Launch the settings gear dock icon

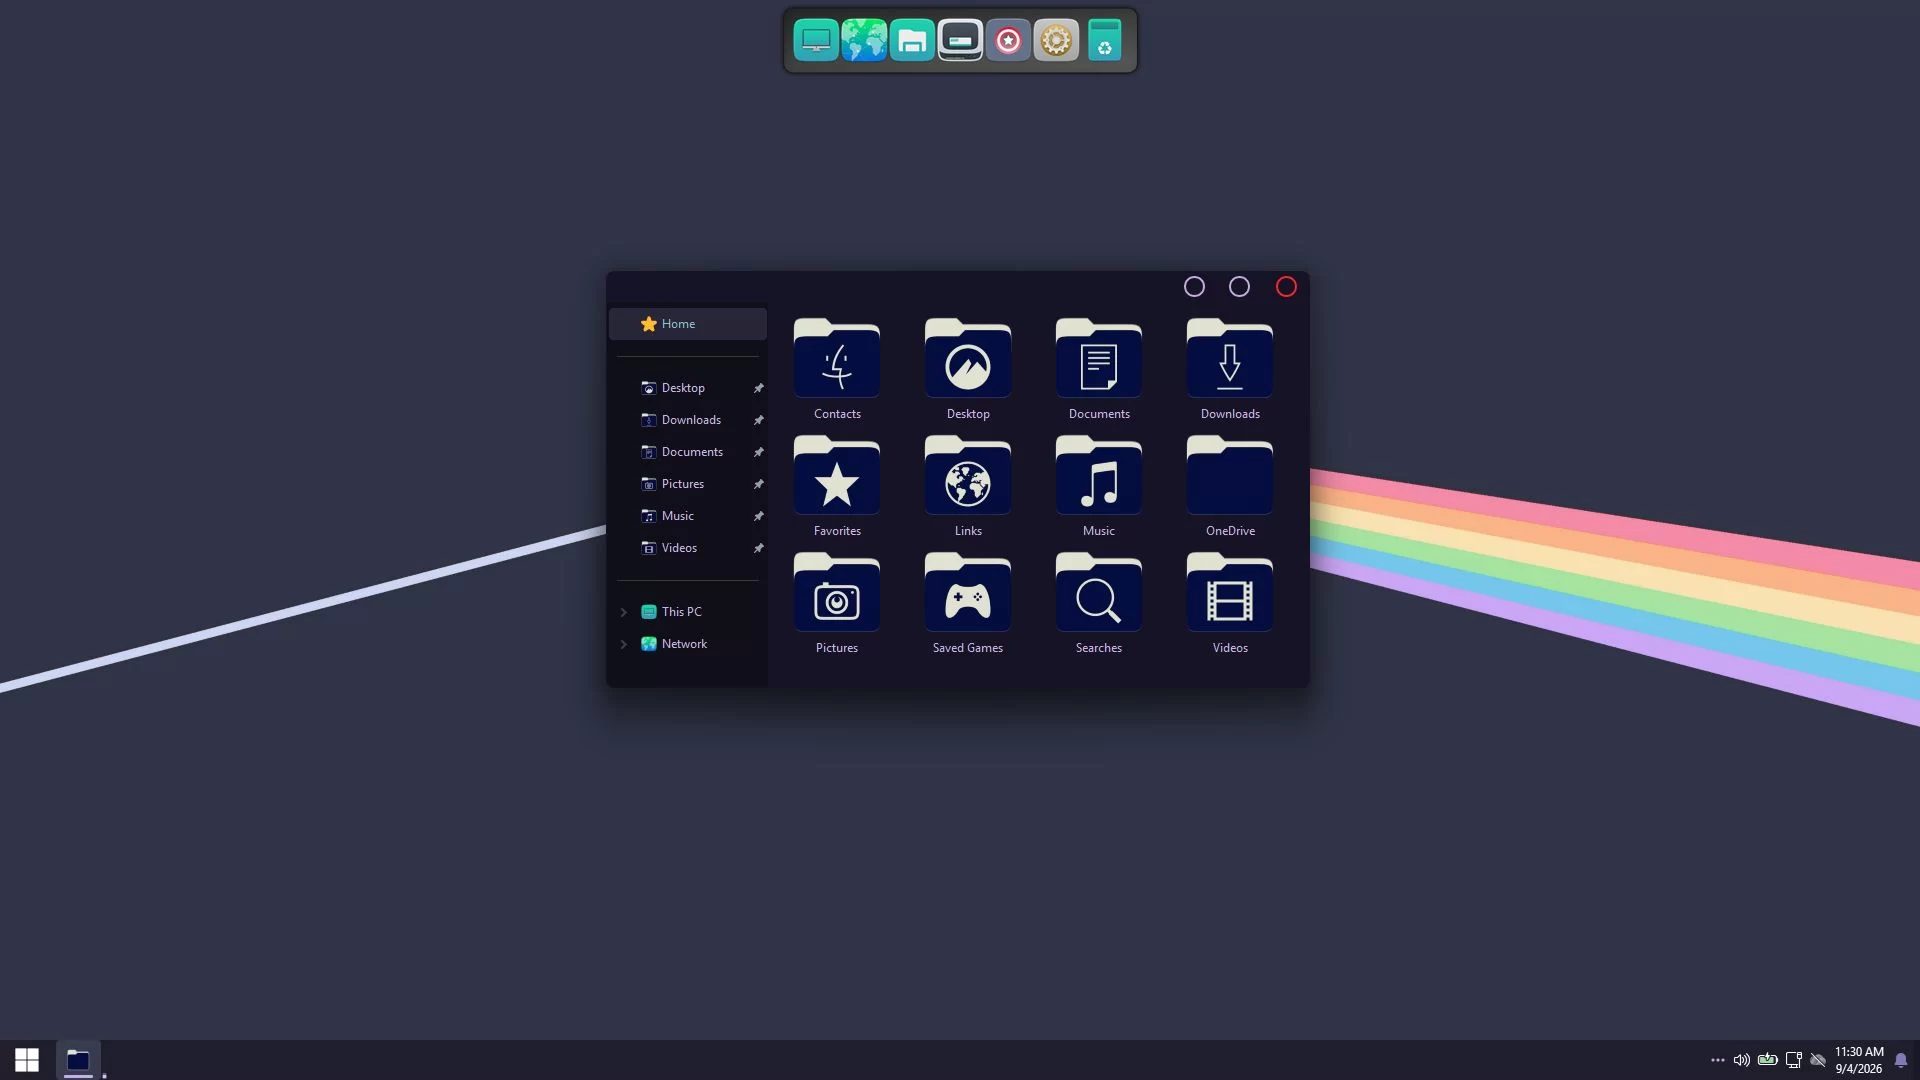[1056, 41]
